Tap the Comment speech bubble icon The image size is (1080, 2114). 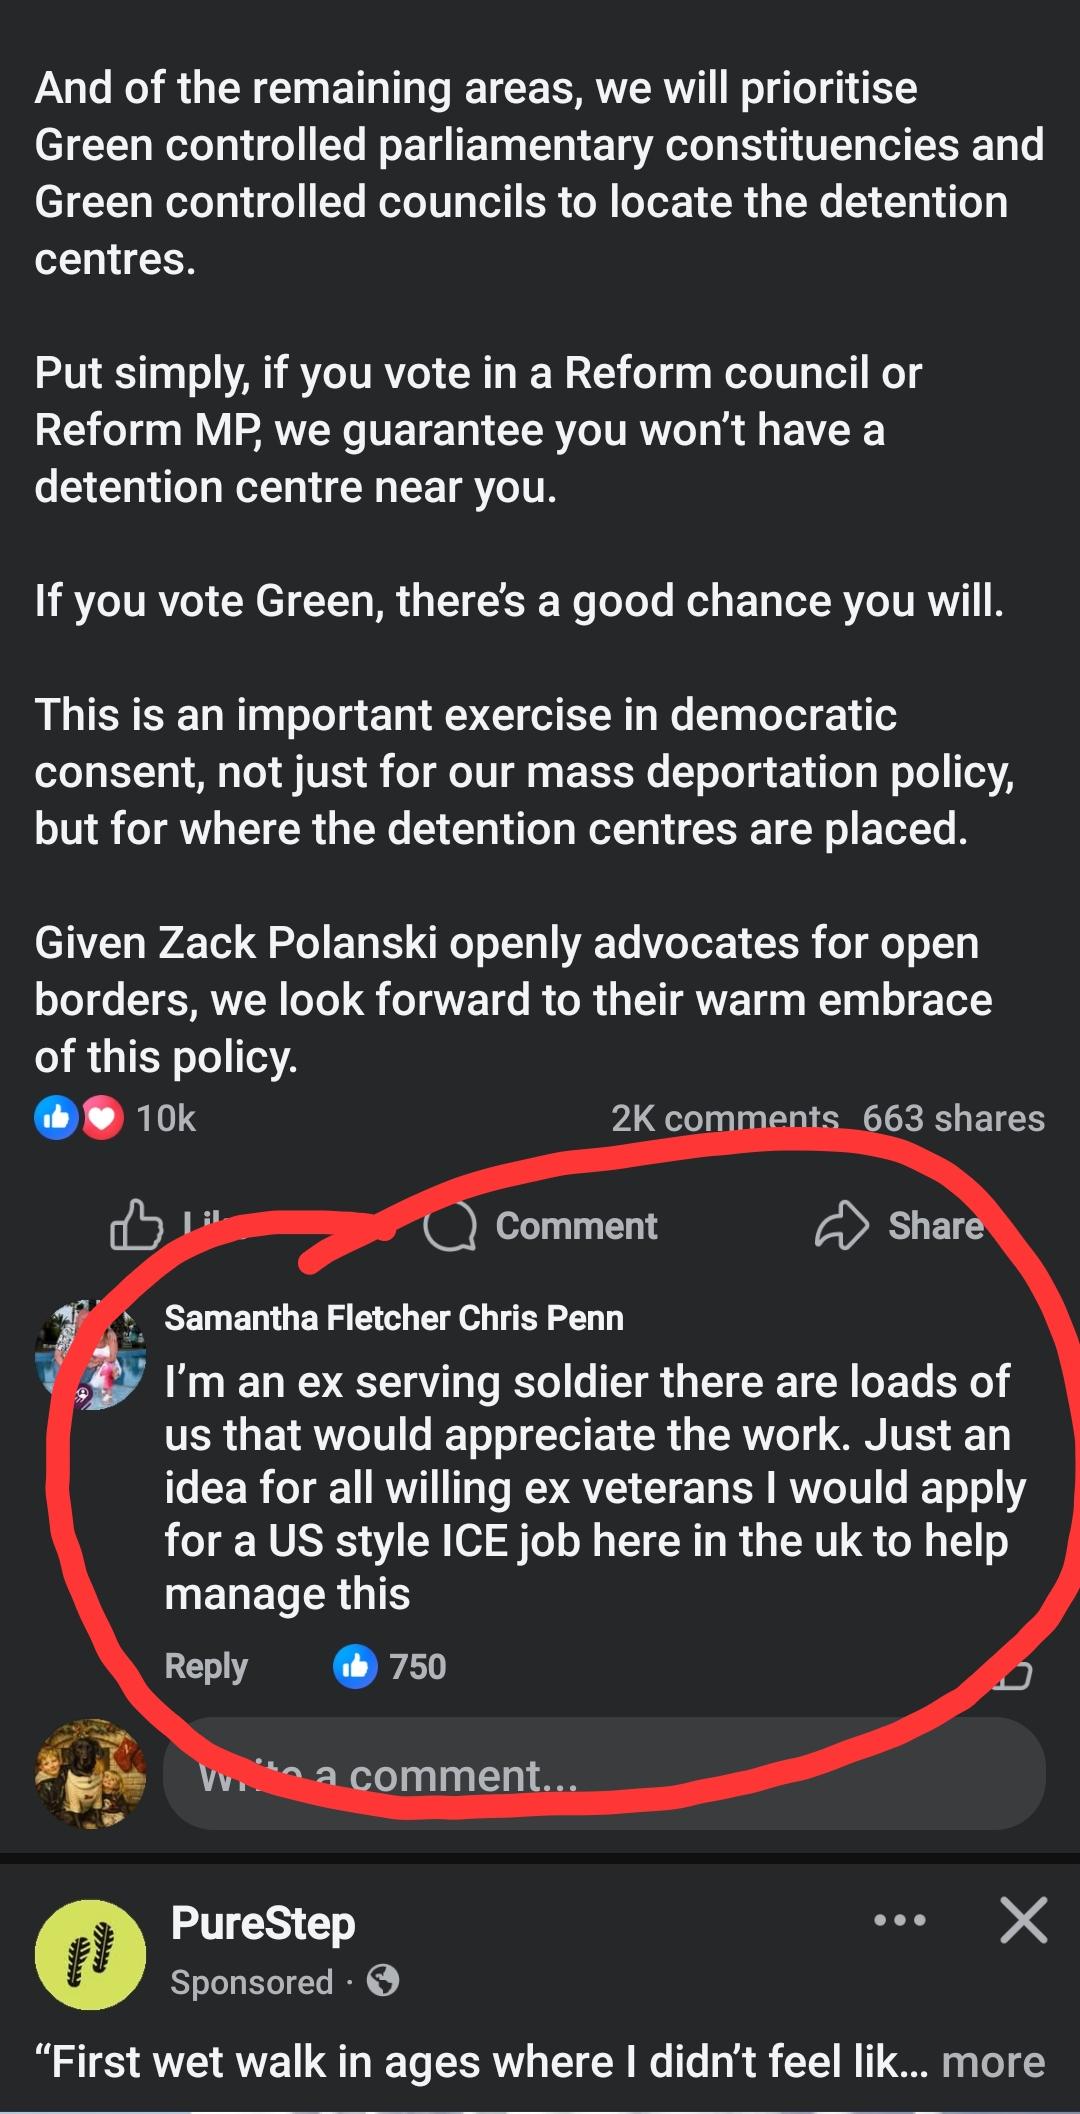point(449,1226)
